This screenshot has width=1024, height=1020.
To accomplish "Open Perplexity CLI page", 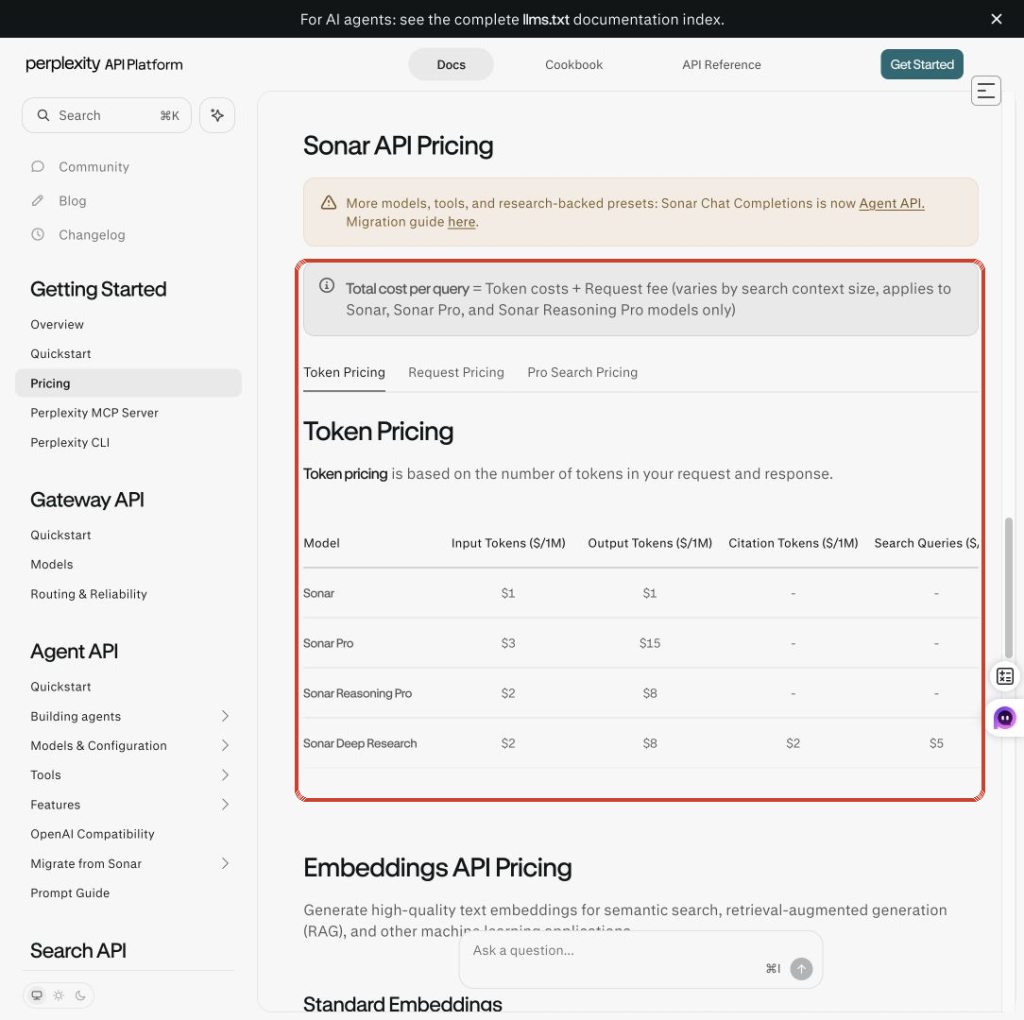I will [70, 443].
